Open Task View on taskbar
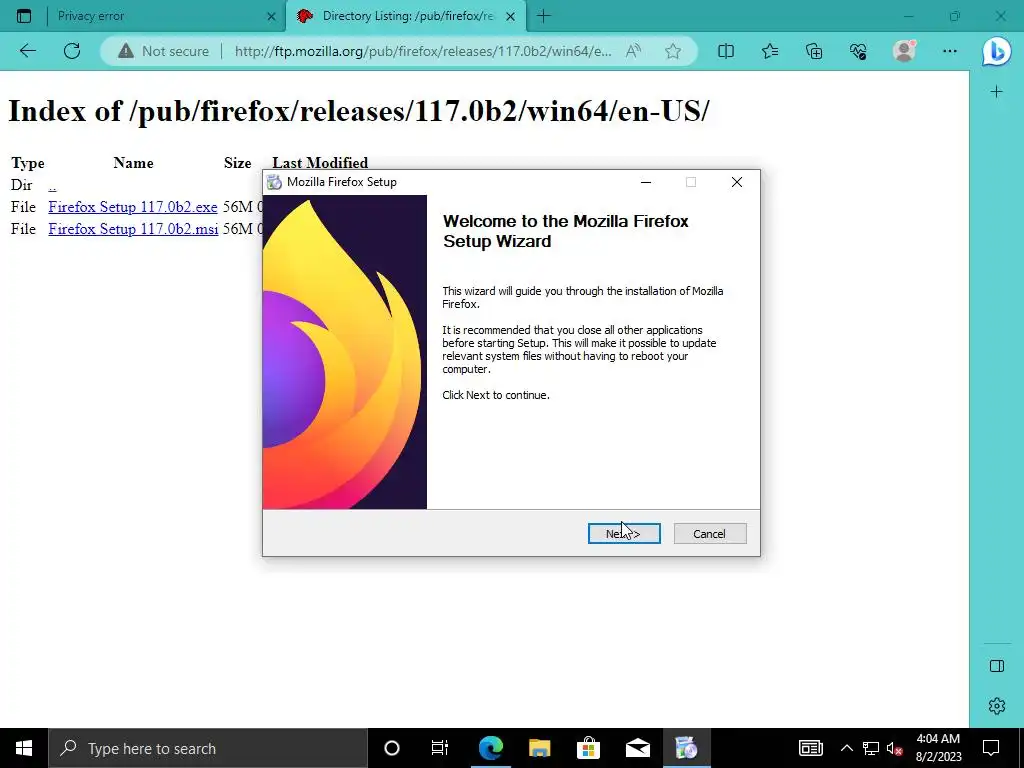This screenshot has height=768, width=1024. pos(440,748)
